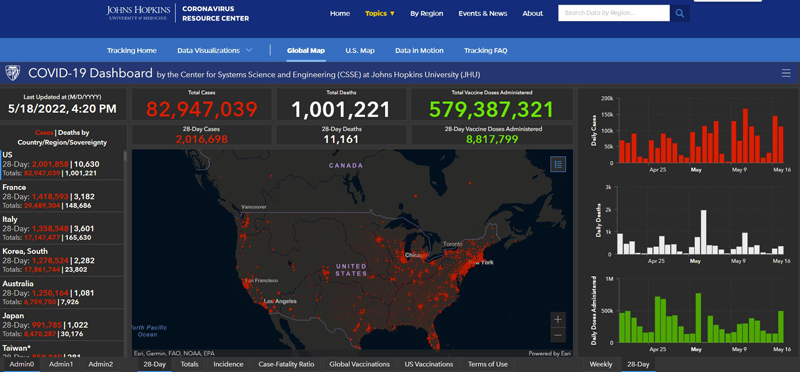Expand the Data Visualizations dropdown
The image size is (800, 372).
point(214,51)
